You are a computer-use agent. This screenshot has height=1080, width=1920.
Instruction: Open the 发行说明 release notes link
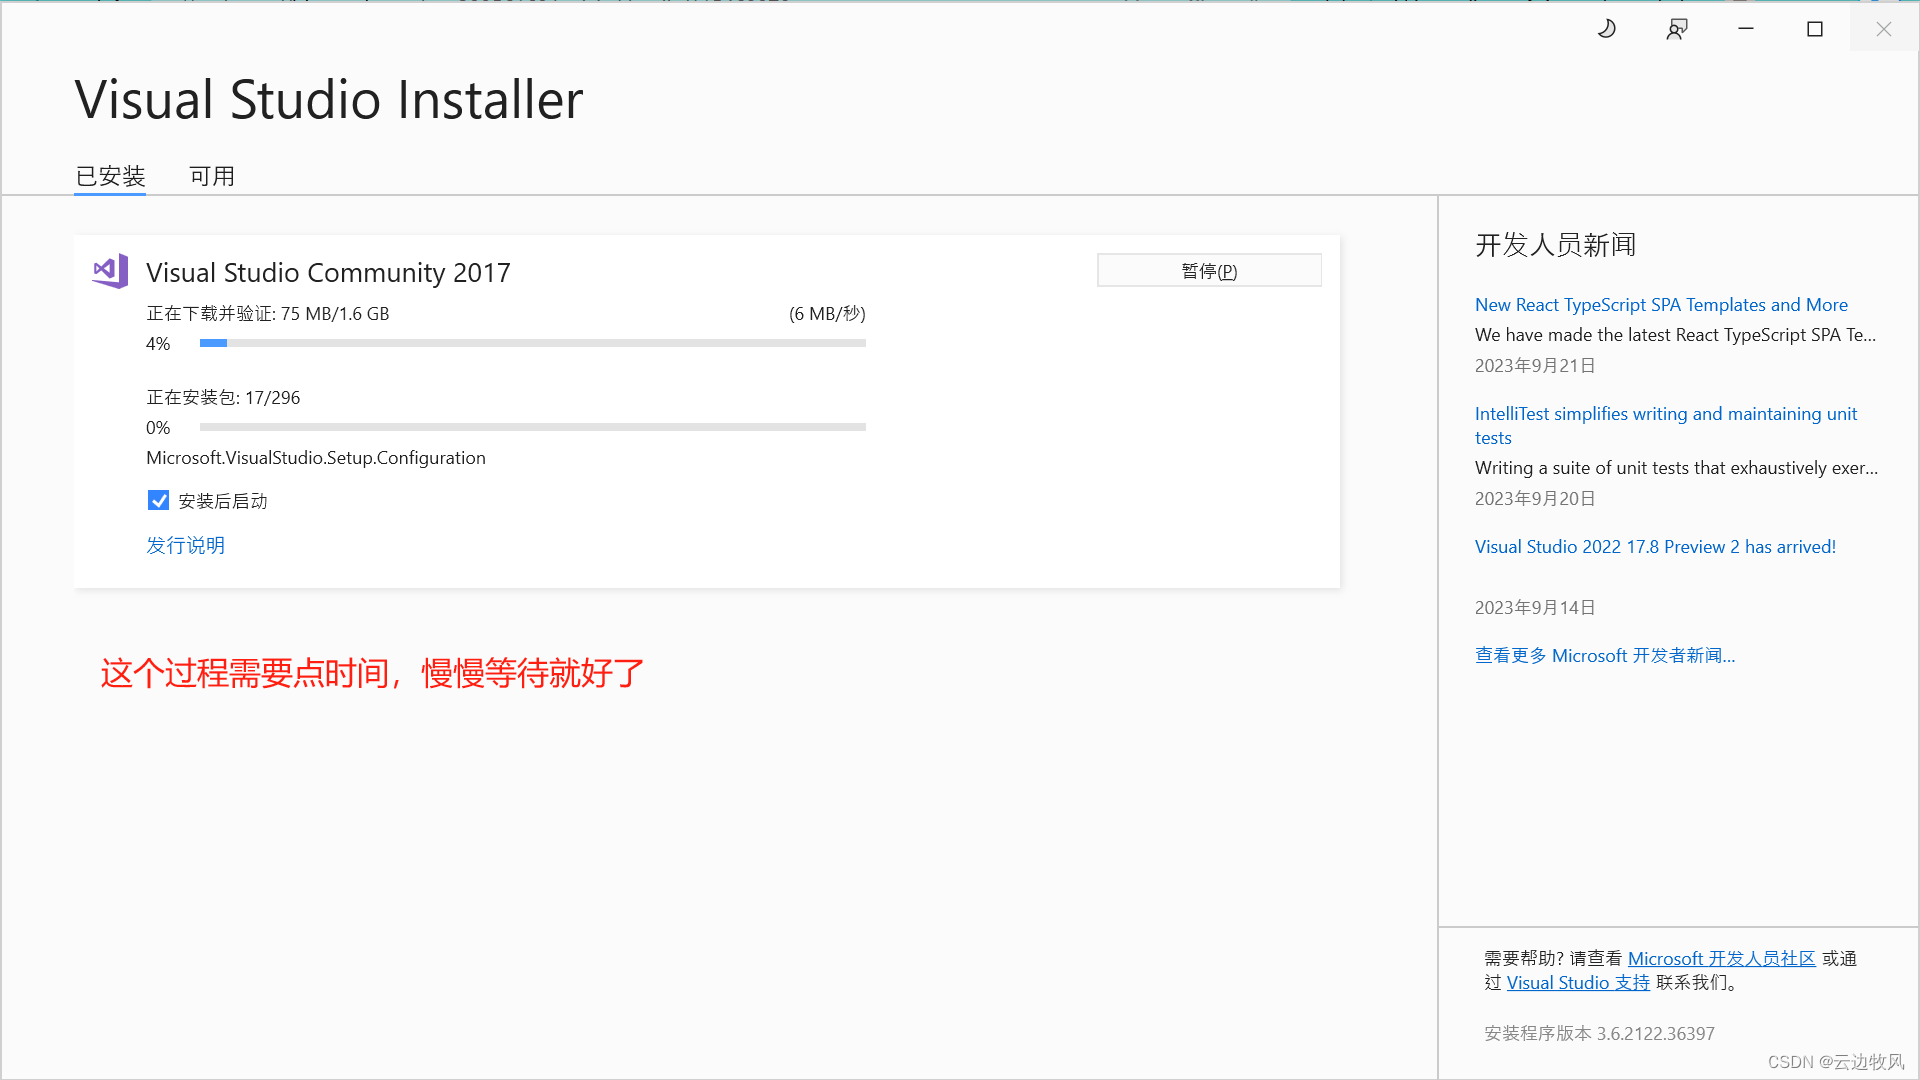[185, 546]
